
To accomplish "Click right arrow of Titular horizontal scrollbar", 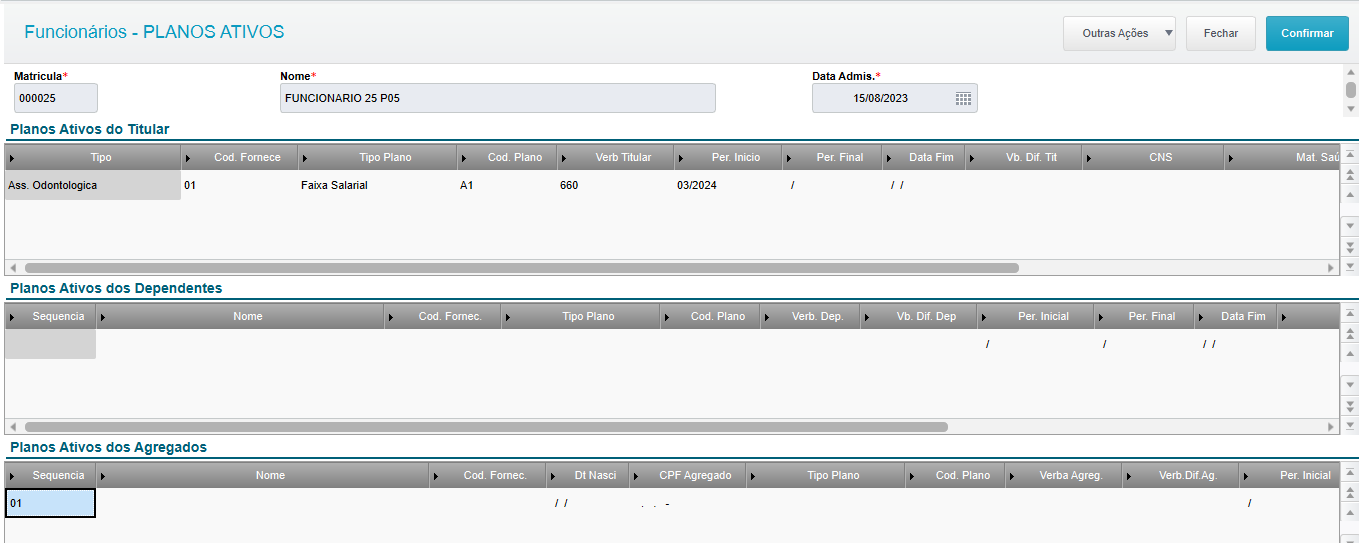I will [1331, 268].
